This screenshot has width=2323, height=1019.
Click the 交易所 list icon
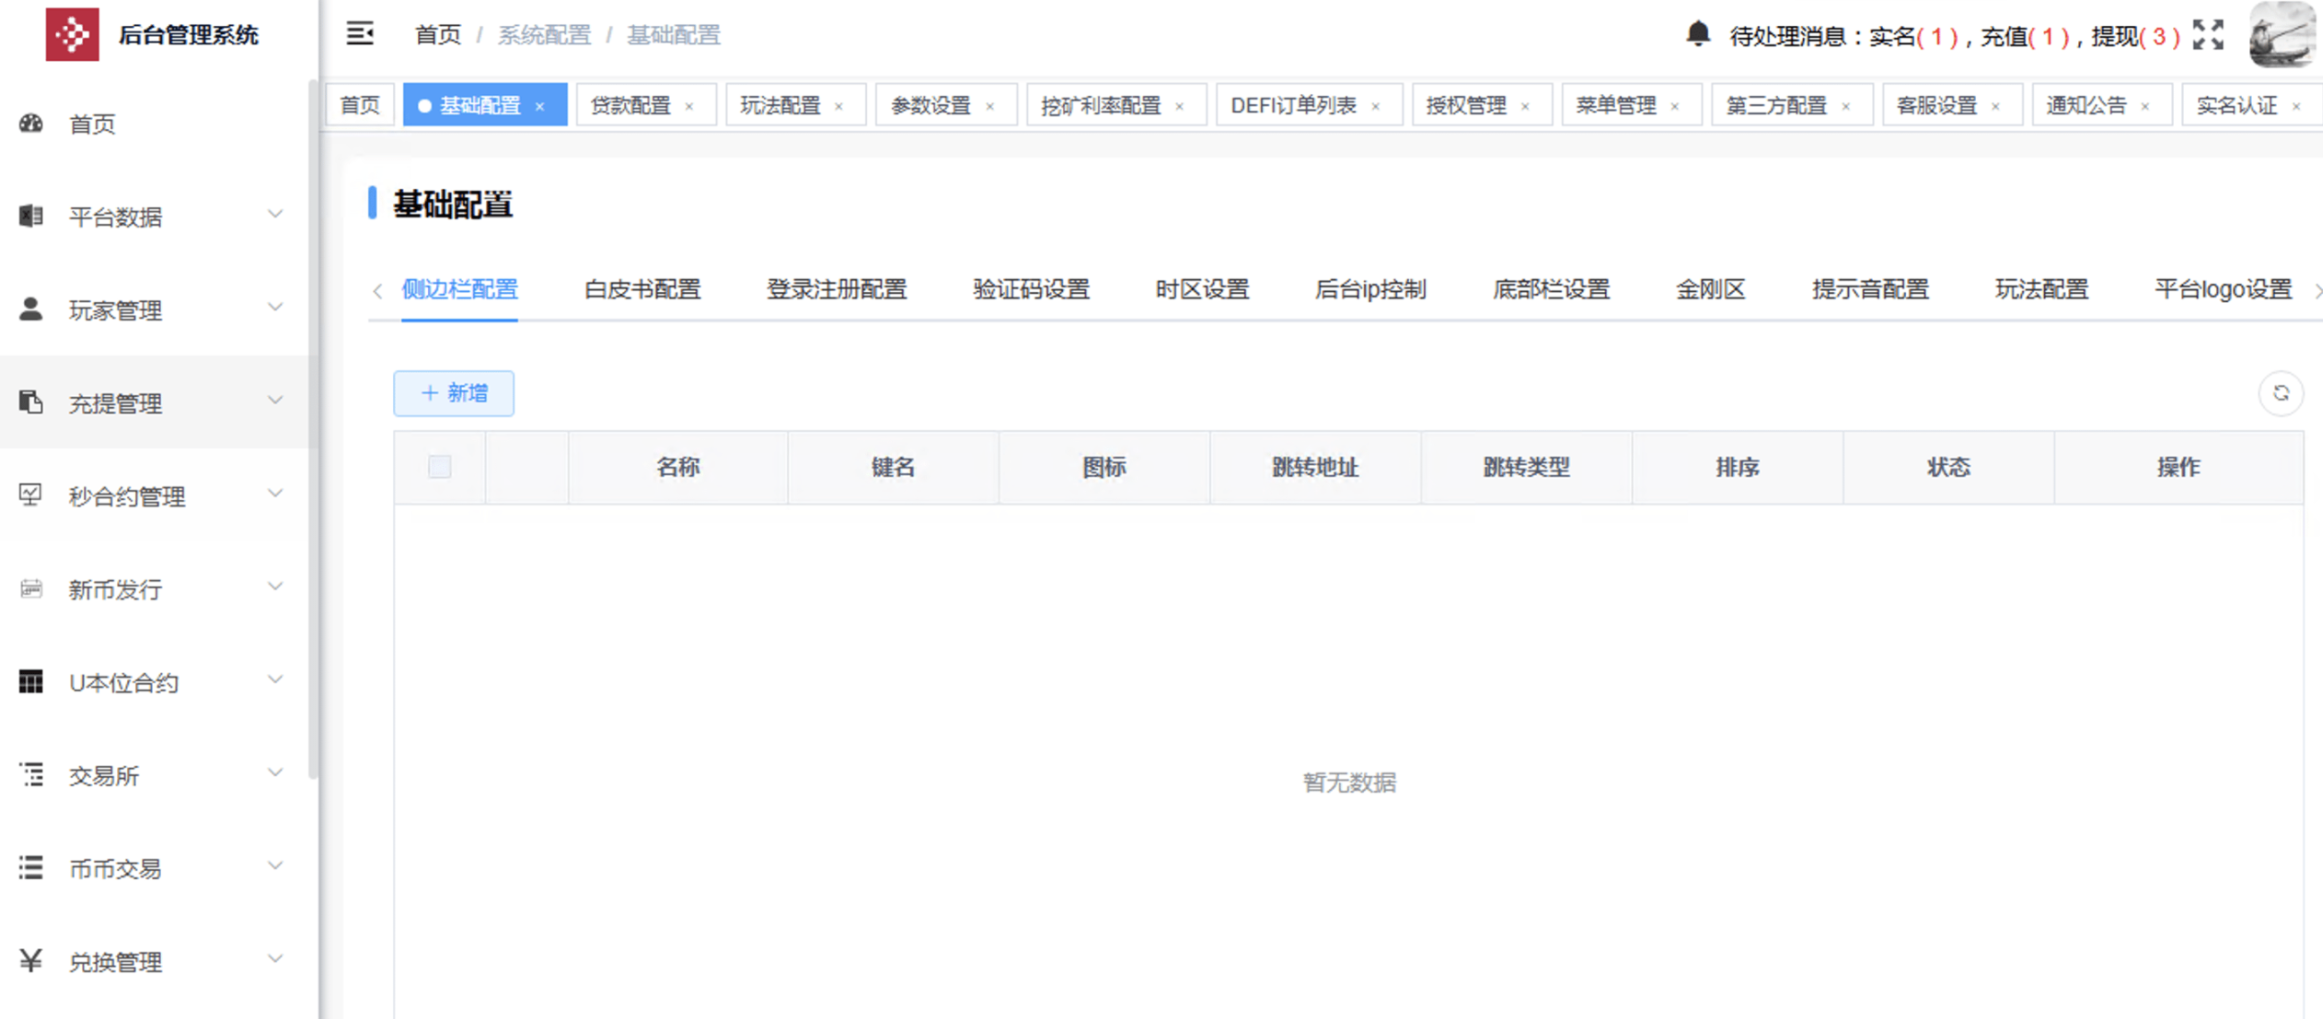[31, 774]
